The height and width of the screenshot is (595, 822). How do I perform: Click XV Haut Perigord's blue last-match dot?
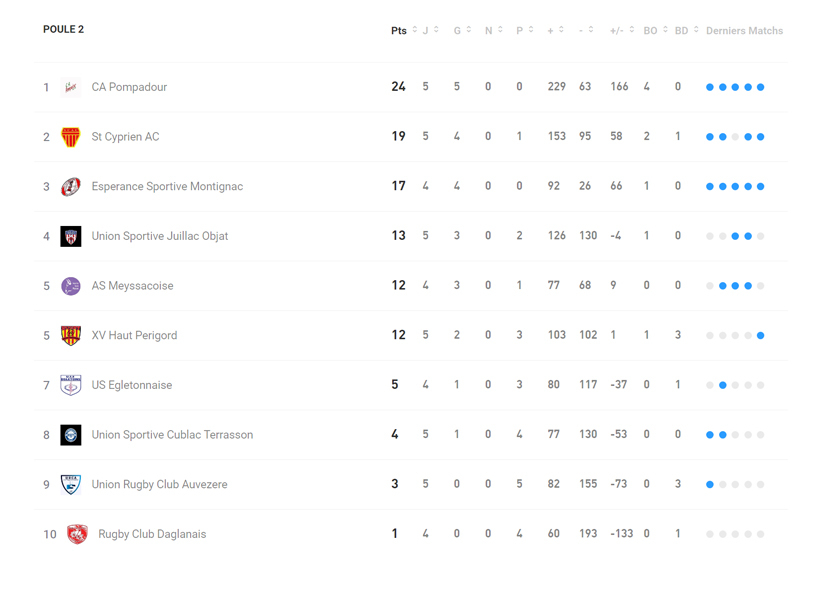(761, 336)
